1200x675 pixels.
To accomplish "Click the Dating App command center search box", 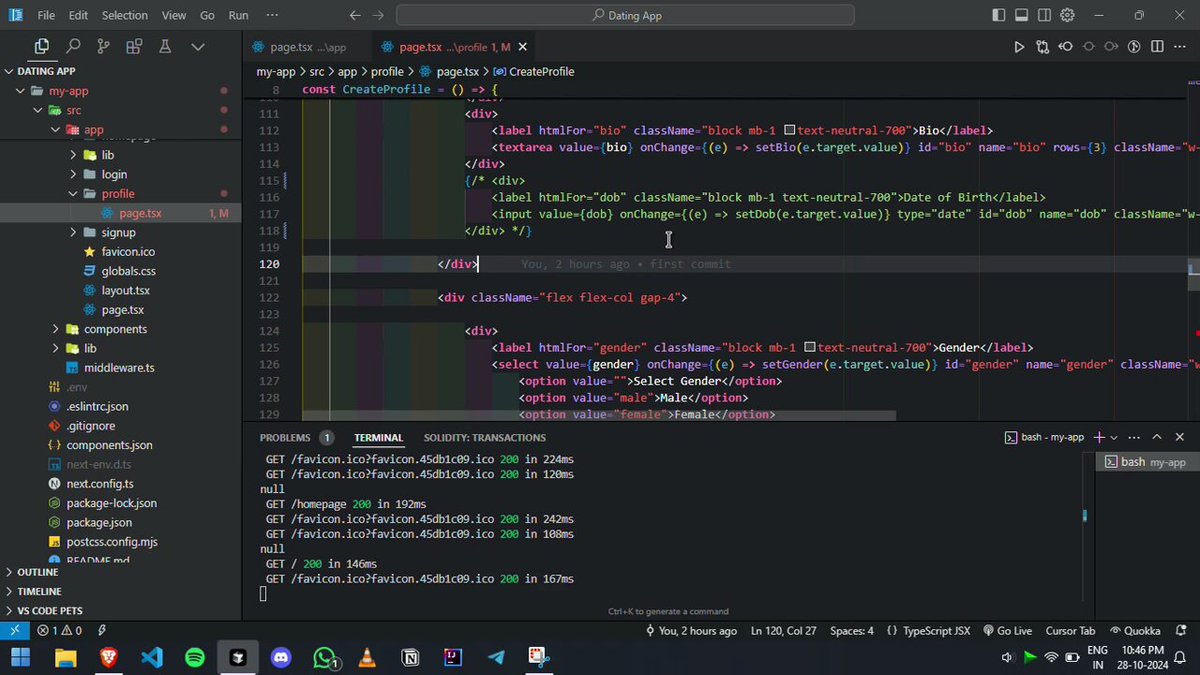I will point(626,15).
